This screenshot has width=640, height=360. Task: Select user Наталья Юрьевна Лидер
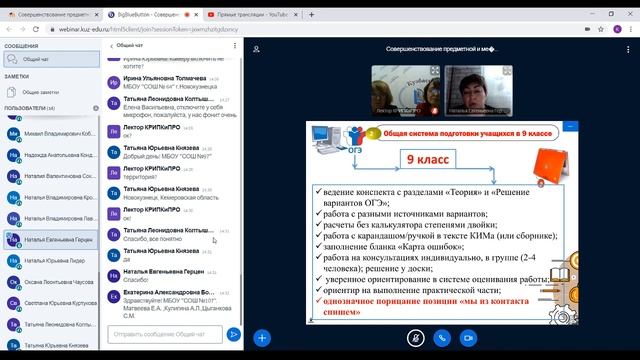coord(51,261)
